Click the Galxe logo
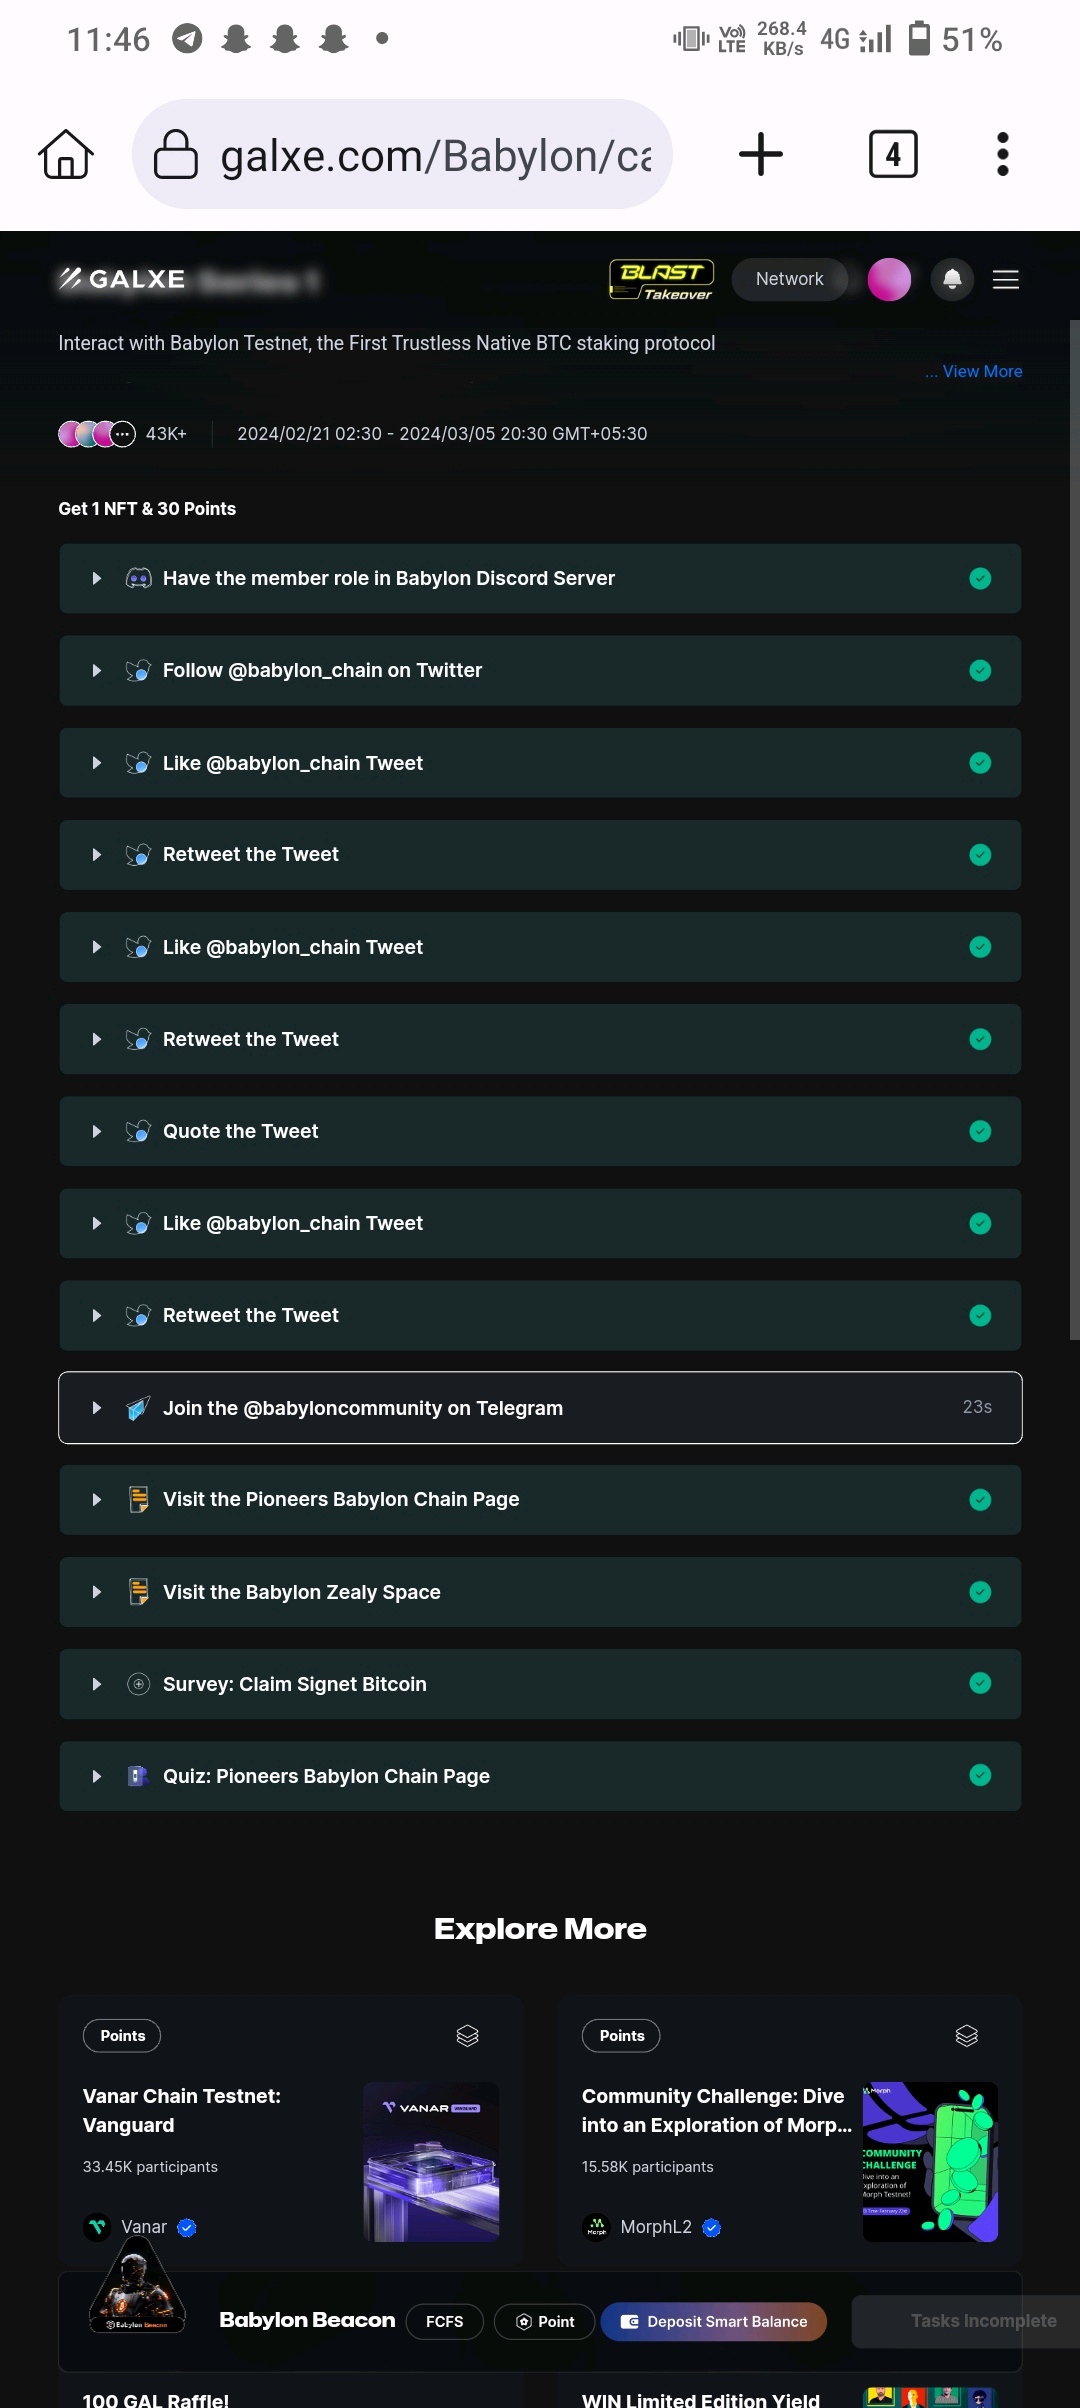1080x2408 pixels. point(122,280)
